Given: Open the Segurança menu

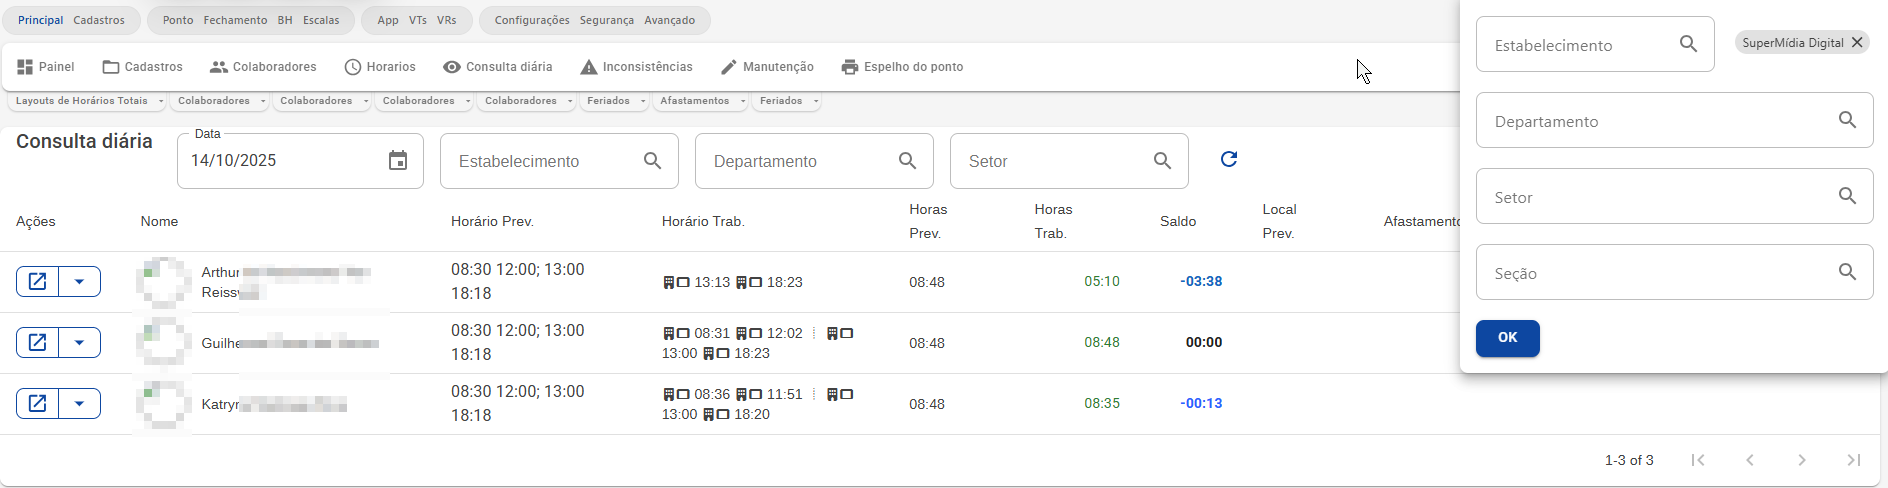Looking at the screenshot, I should click(x=607, y=20).
